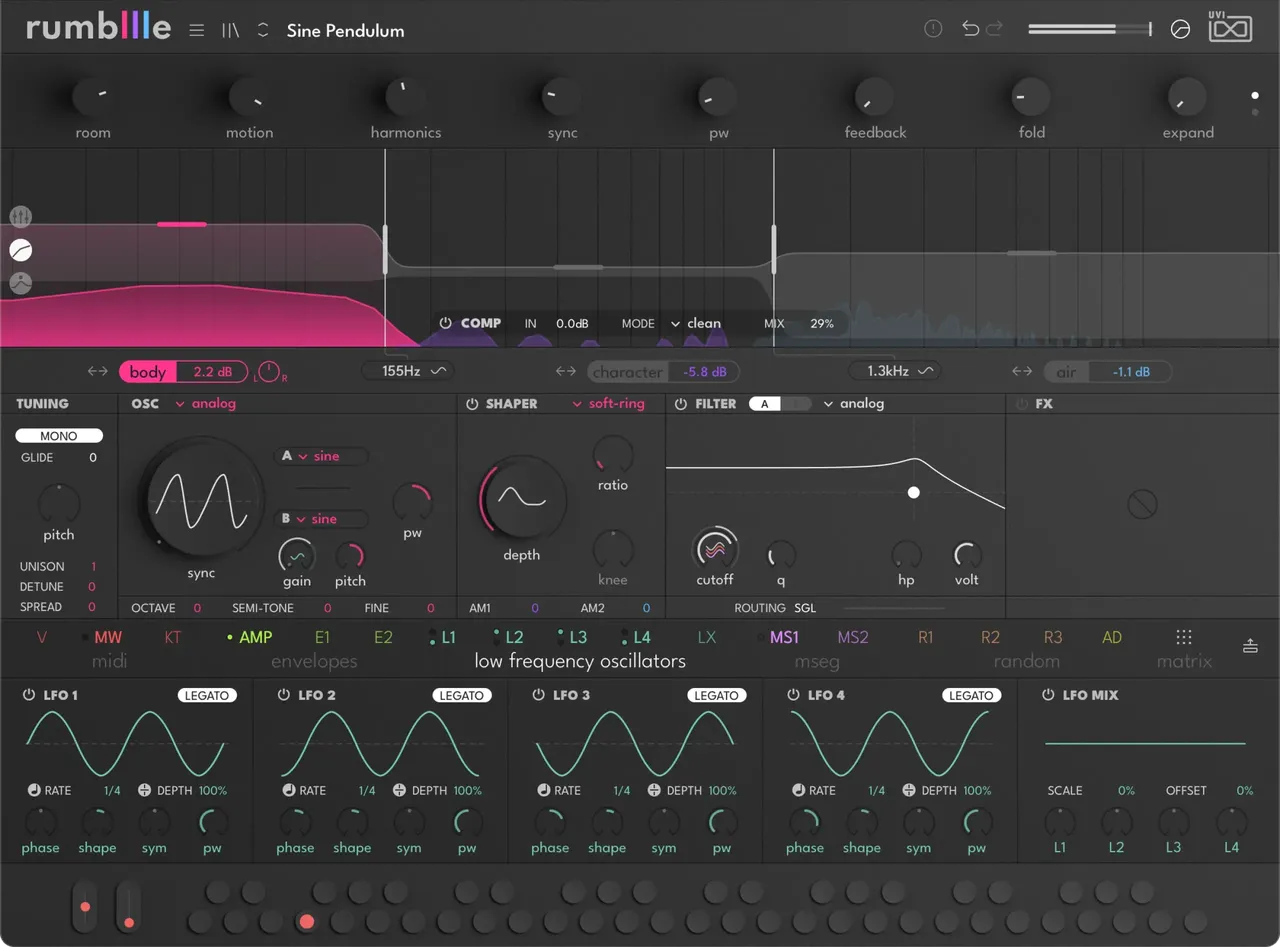Open the hamburger menu next to logo

click(196, 30)
